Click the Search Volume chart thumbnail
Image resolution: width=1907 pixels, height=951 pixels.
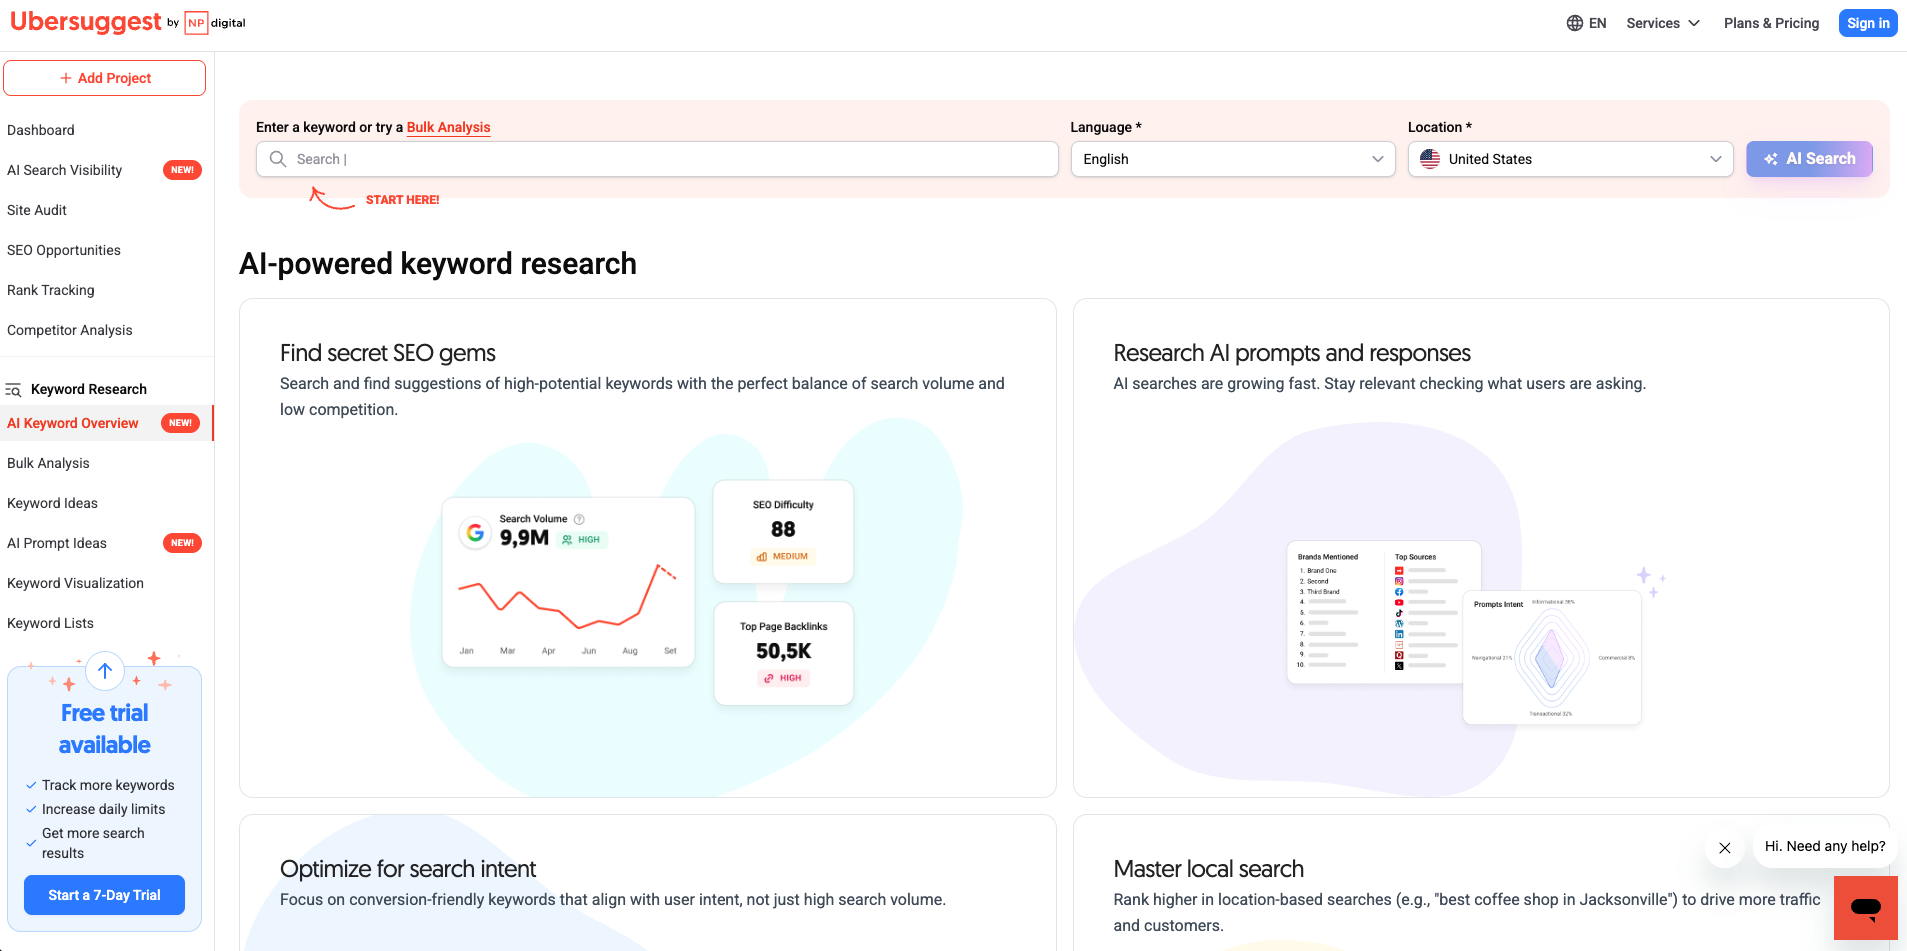point(568,582)
